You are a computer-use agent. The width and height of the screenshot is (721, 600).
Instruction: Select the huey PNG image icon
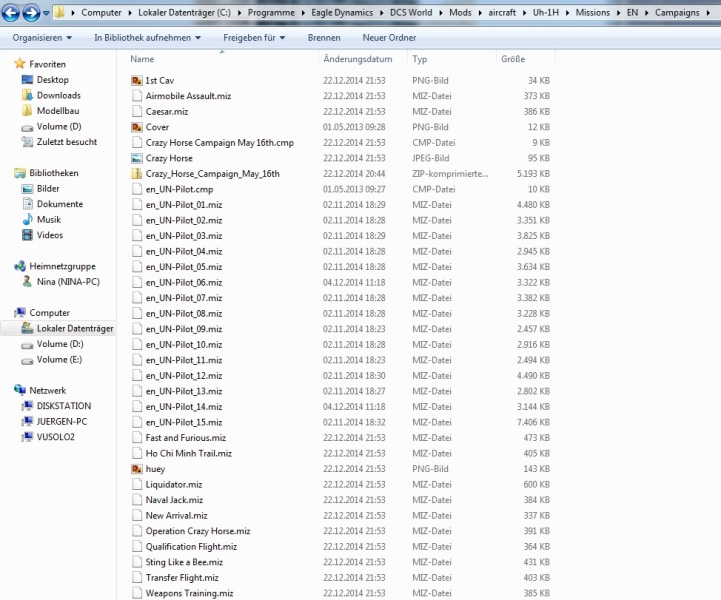click(x=137, y=469)
